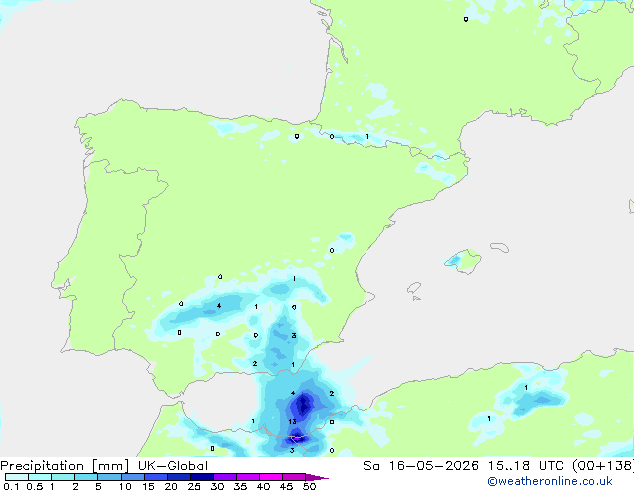Click the arrow tip above 50 on the legend
Screen dimensions: 634x490
[317, 478]
